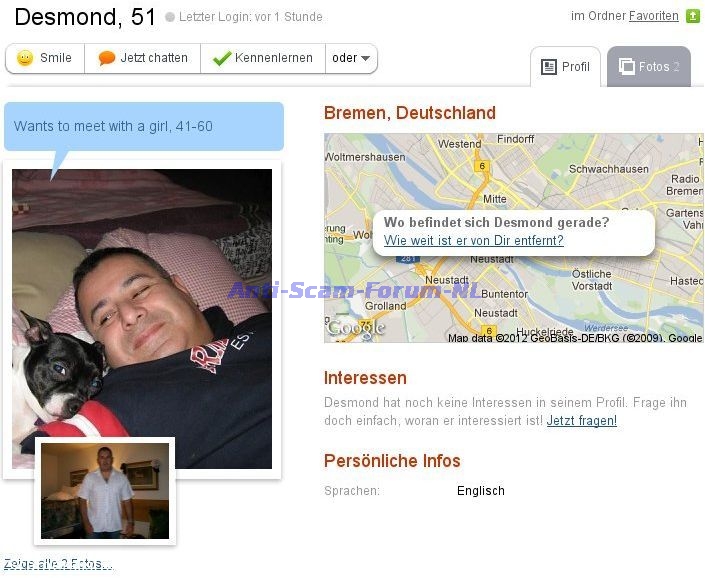The image size is (705, 578).
Task: Click the Fotos tab stacked-photos icon
Action: click(626, 67)
